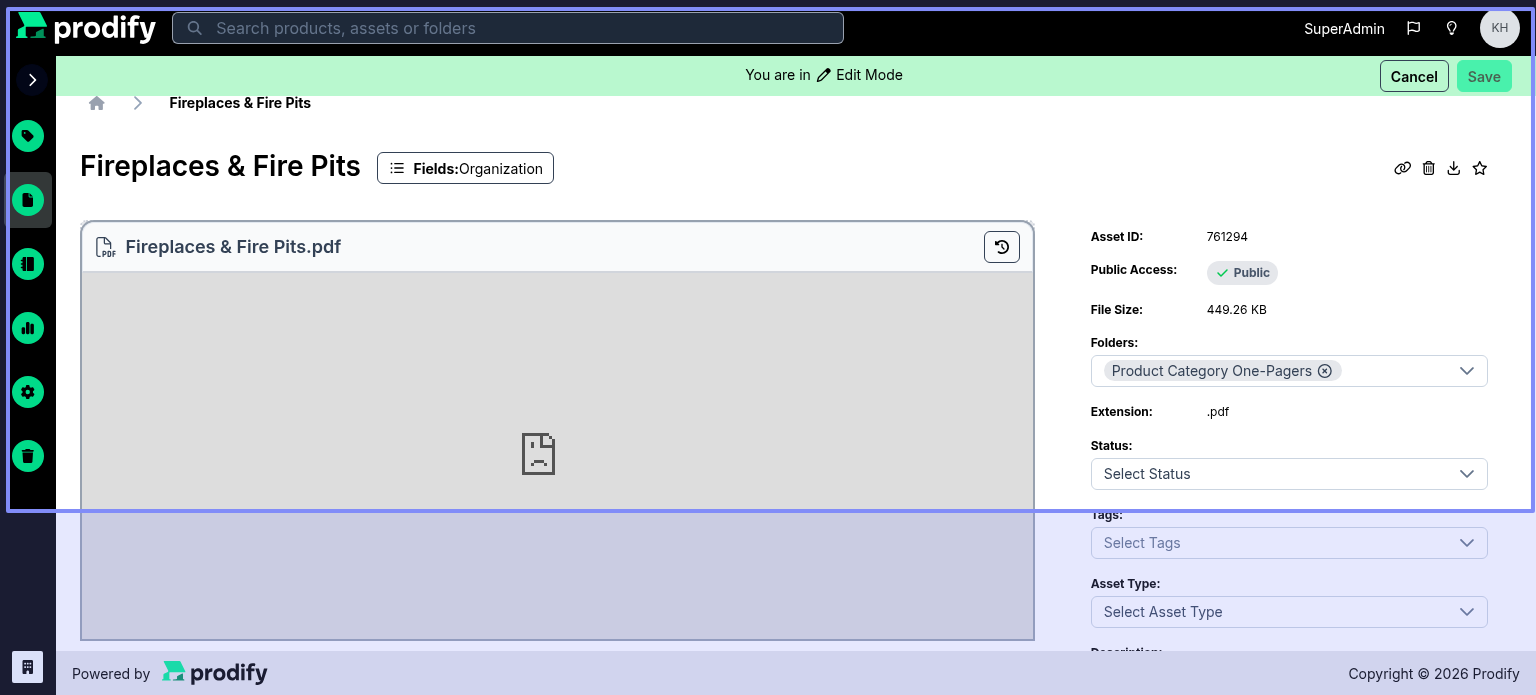Download the asset via download icon

click(1454, 168)
